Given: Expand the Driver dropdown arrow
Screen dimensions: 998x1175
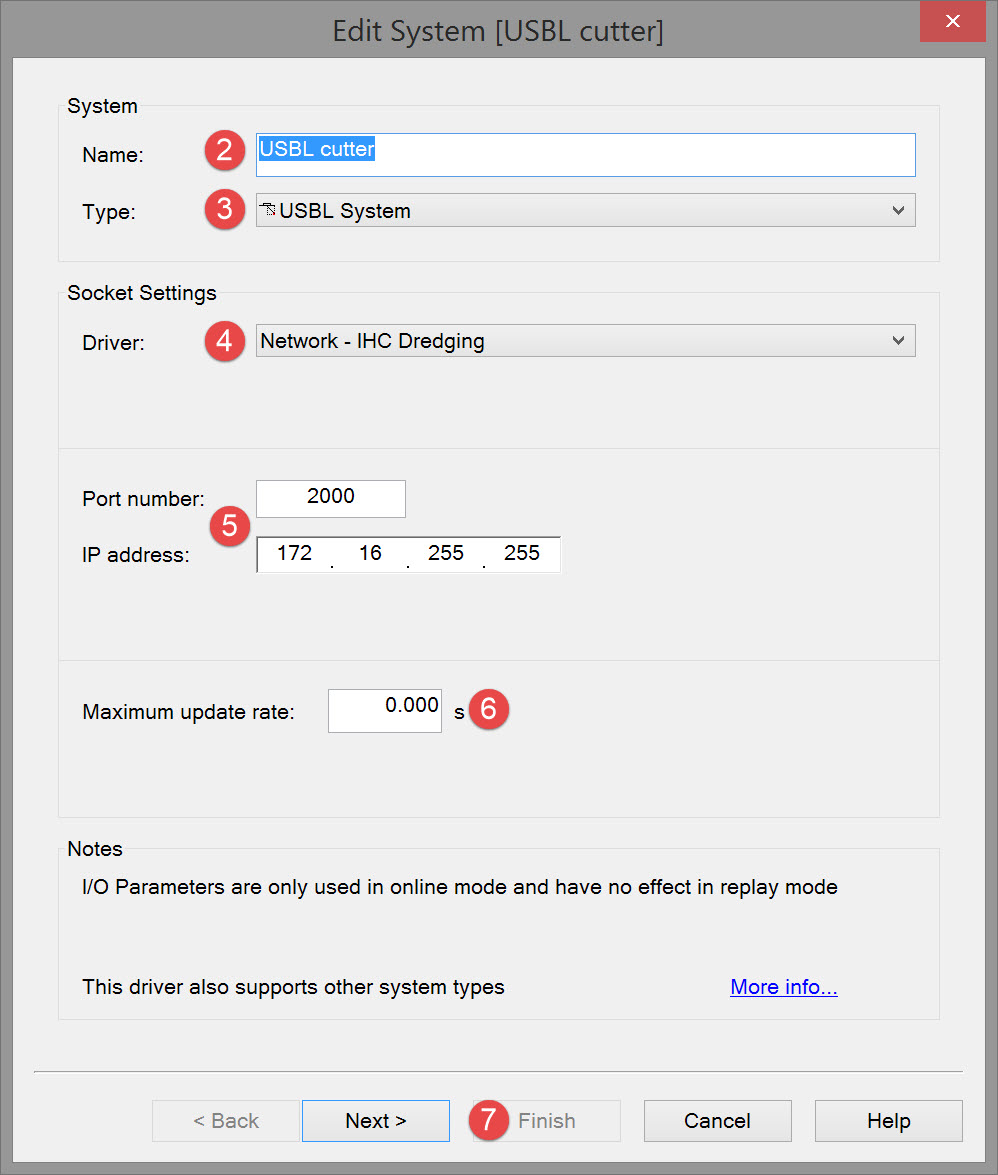Looking at the screenshot, I should click(897, 341).
